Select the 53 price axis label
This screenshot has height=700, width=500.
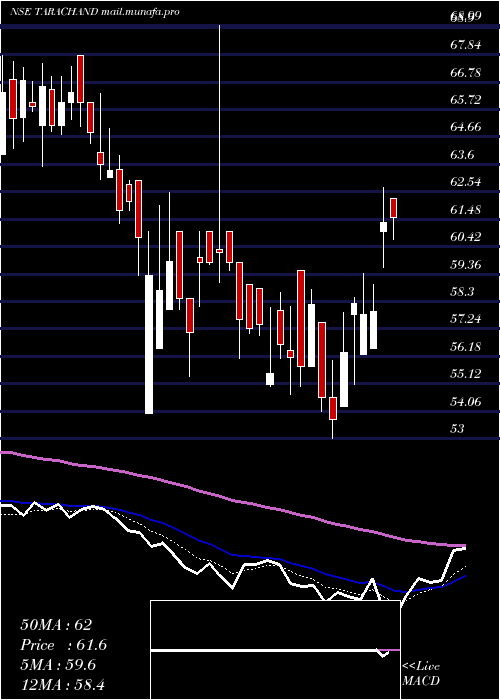click(458, 429)
